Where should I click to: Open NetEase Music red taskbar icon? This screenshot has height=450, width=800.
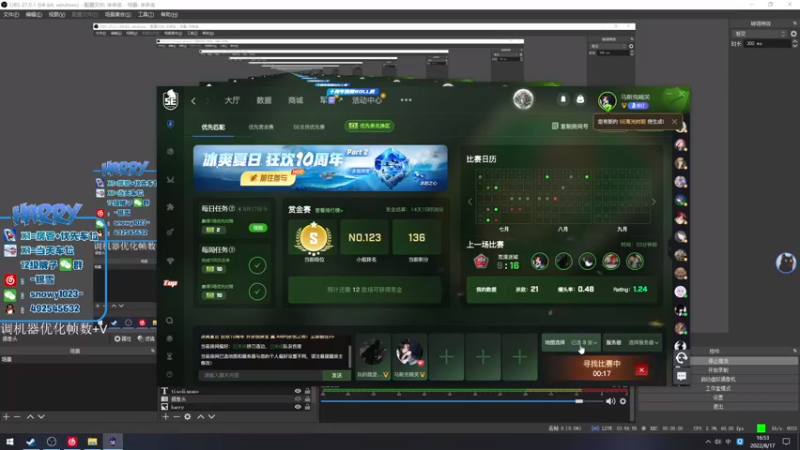pos(72,441)
